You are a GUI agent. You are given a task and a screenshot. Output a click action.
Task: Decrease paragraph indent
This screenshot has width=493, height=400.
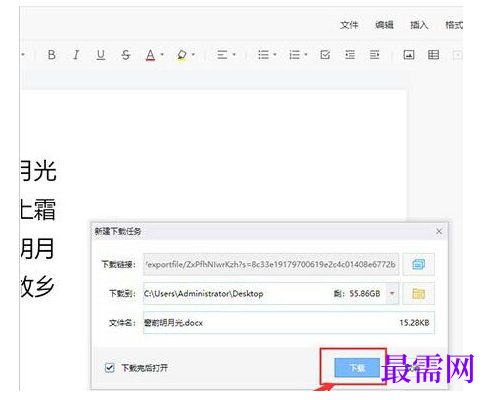[x=350, y=55]
